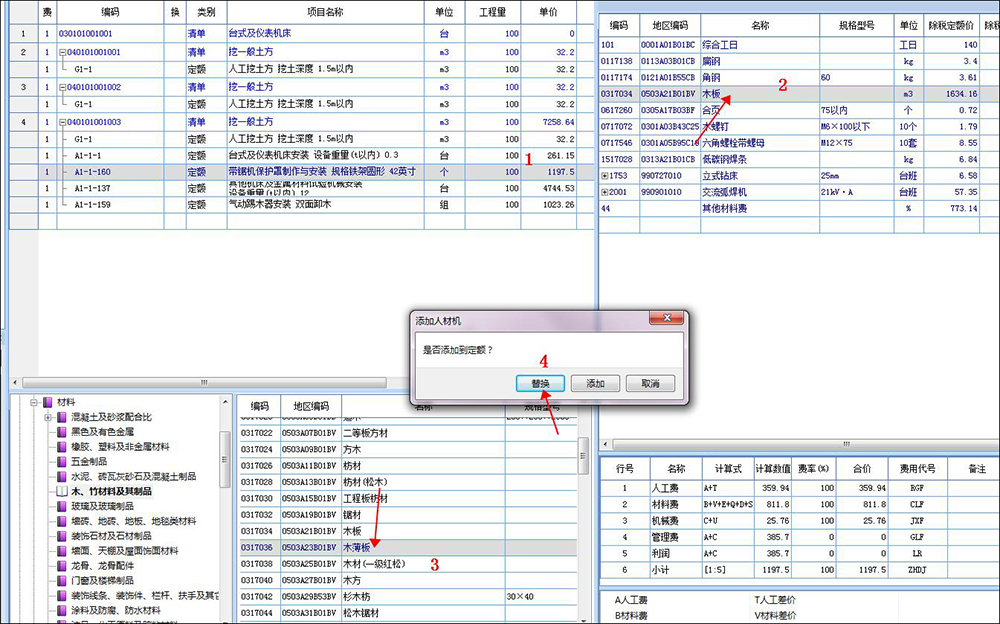Select 角钢 row 0117174

[x=798, y=77]
